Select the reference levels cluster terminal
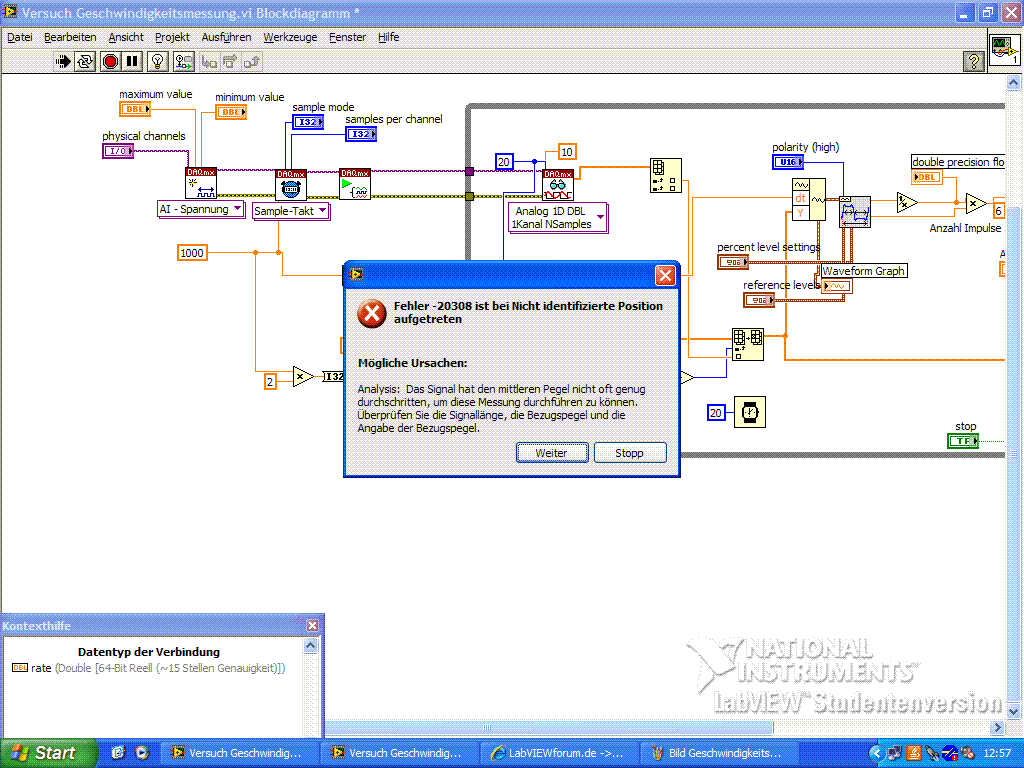Screen dimensions: 1024x768 pos(759,300)
